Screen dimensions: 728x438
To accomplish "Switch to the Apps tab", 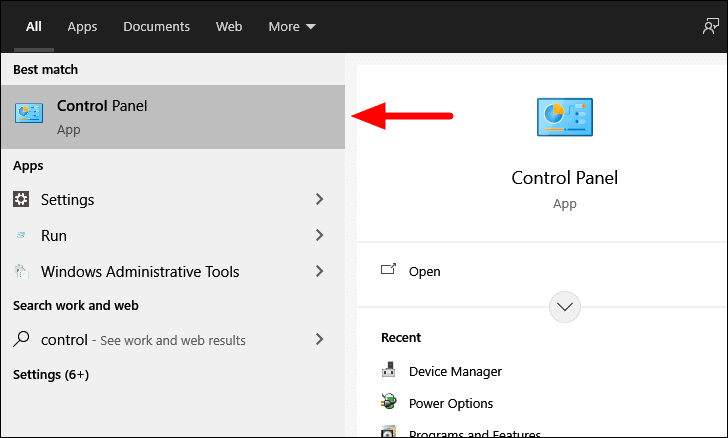I will coord(82,26).
